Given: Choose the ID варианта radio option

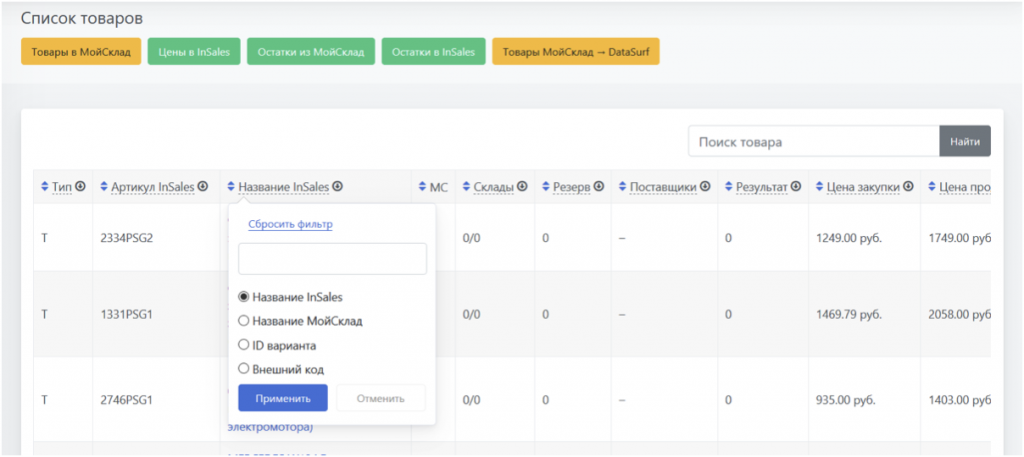Looking at the screenshot, I should [243, 345].
